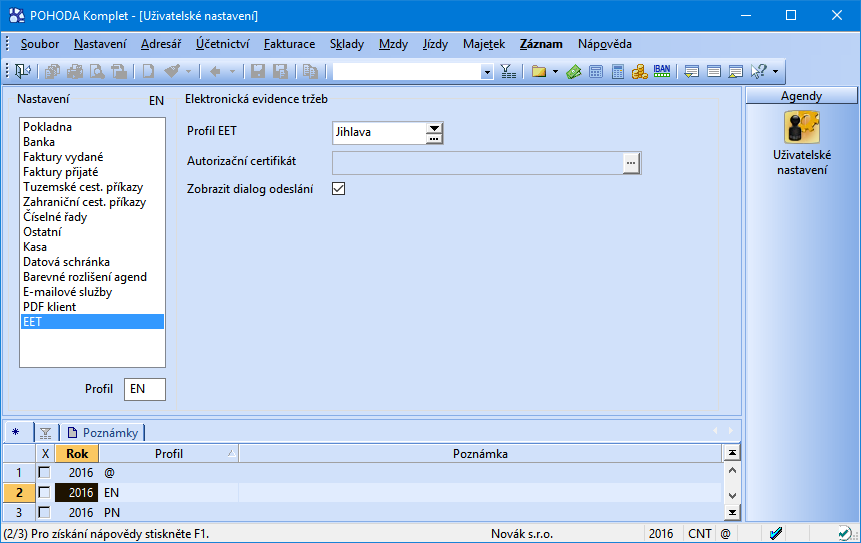The width and height of the screenshot is (861, 543).
Task: Check the X box in row 2 EN
Action: (x=44, y=492)
